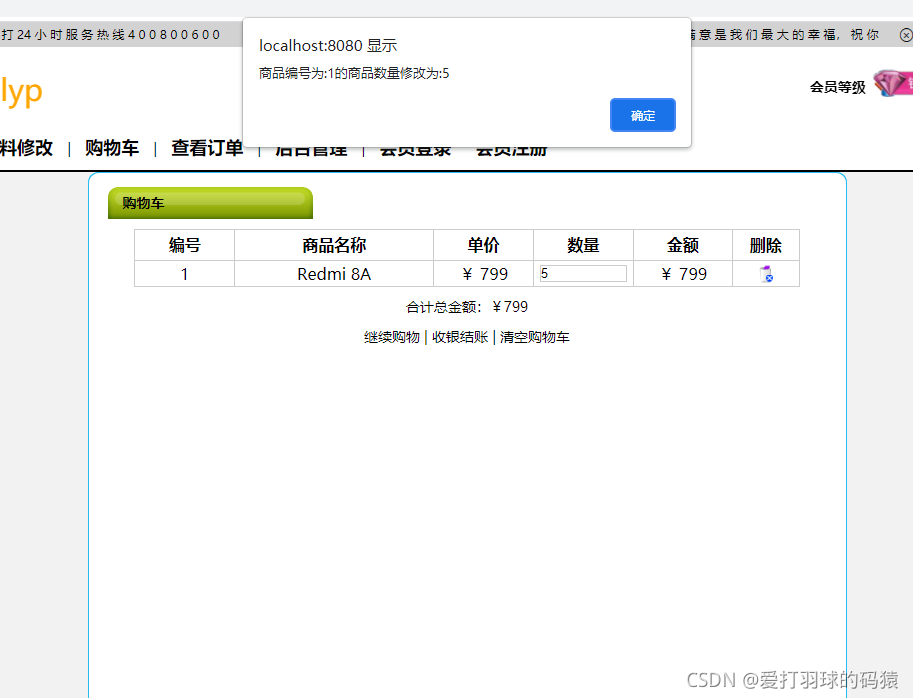The image size is (913, 698).
Task: Click the 商品名称 column header
Action: click(333, 245)
